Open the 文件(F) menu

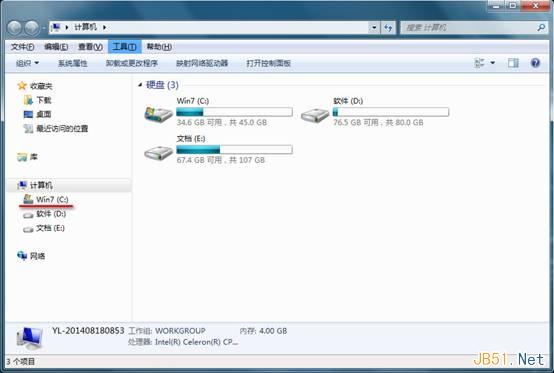(x=23, y=47)
